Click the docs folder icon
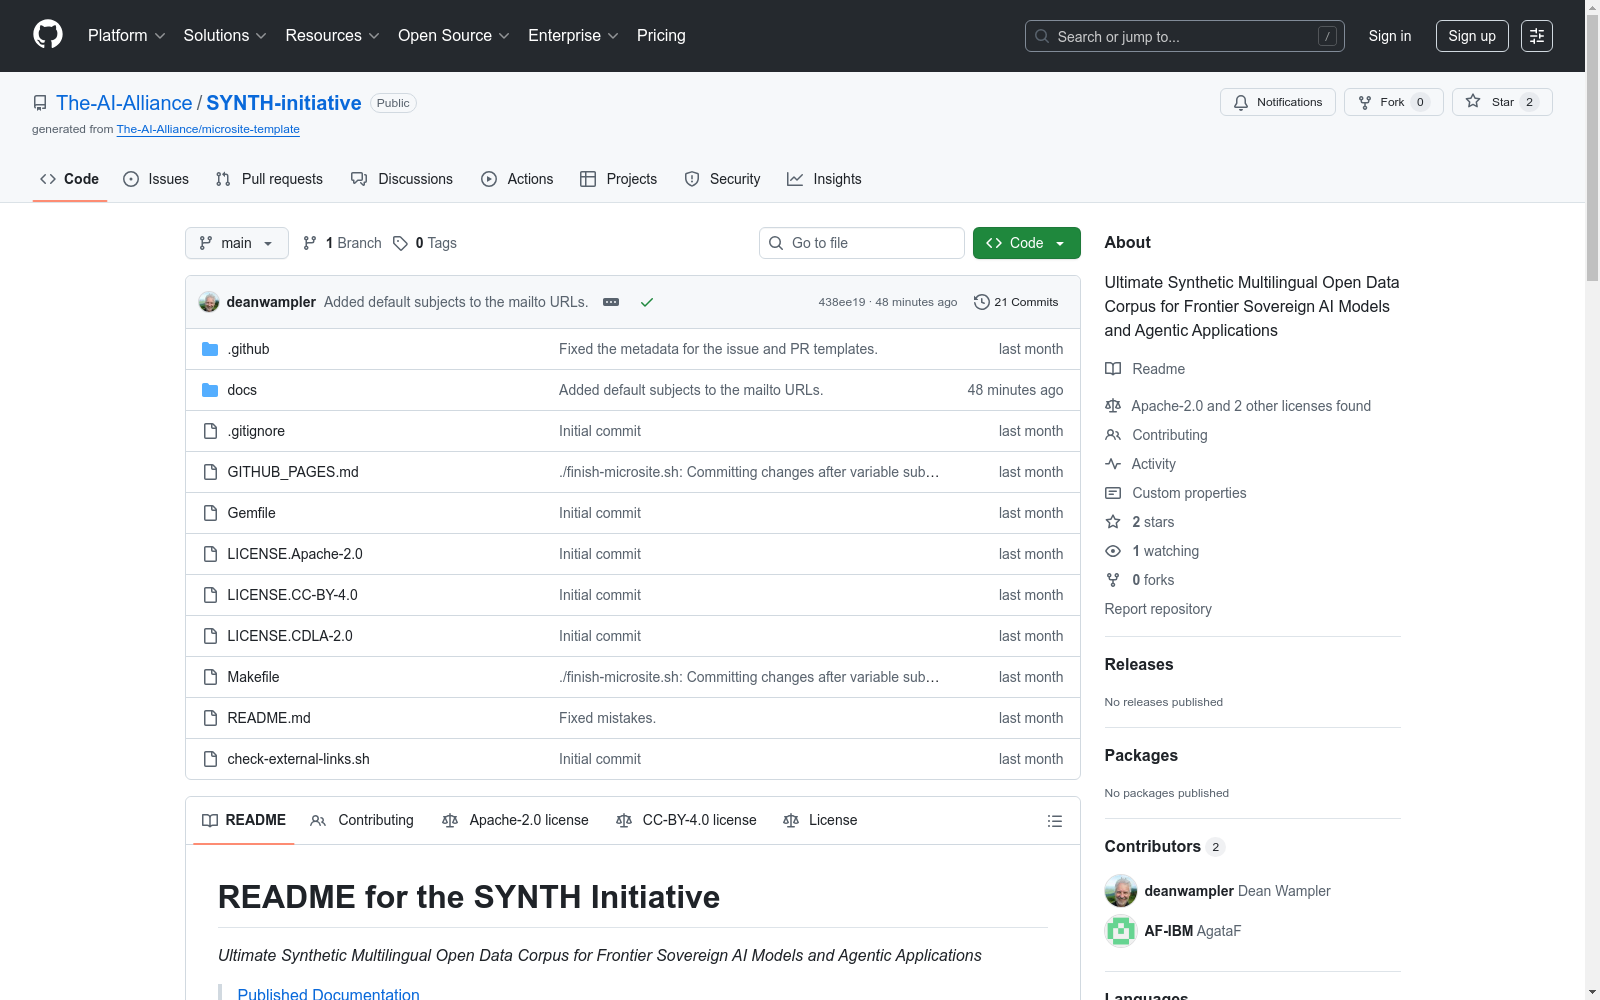Viewport: 1600px width, 1000px height. 210,390
